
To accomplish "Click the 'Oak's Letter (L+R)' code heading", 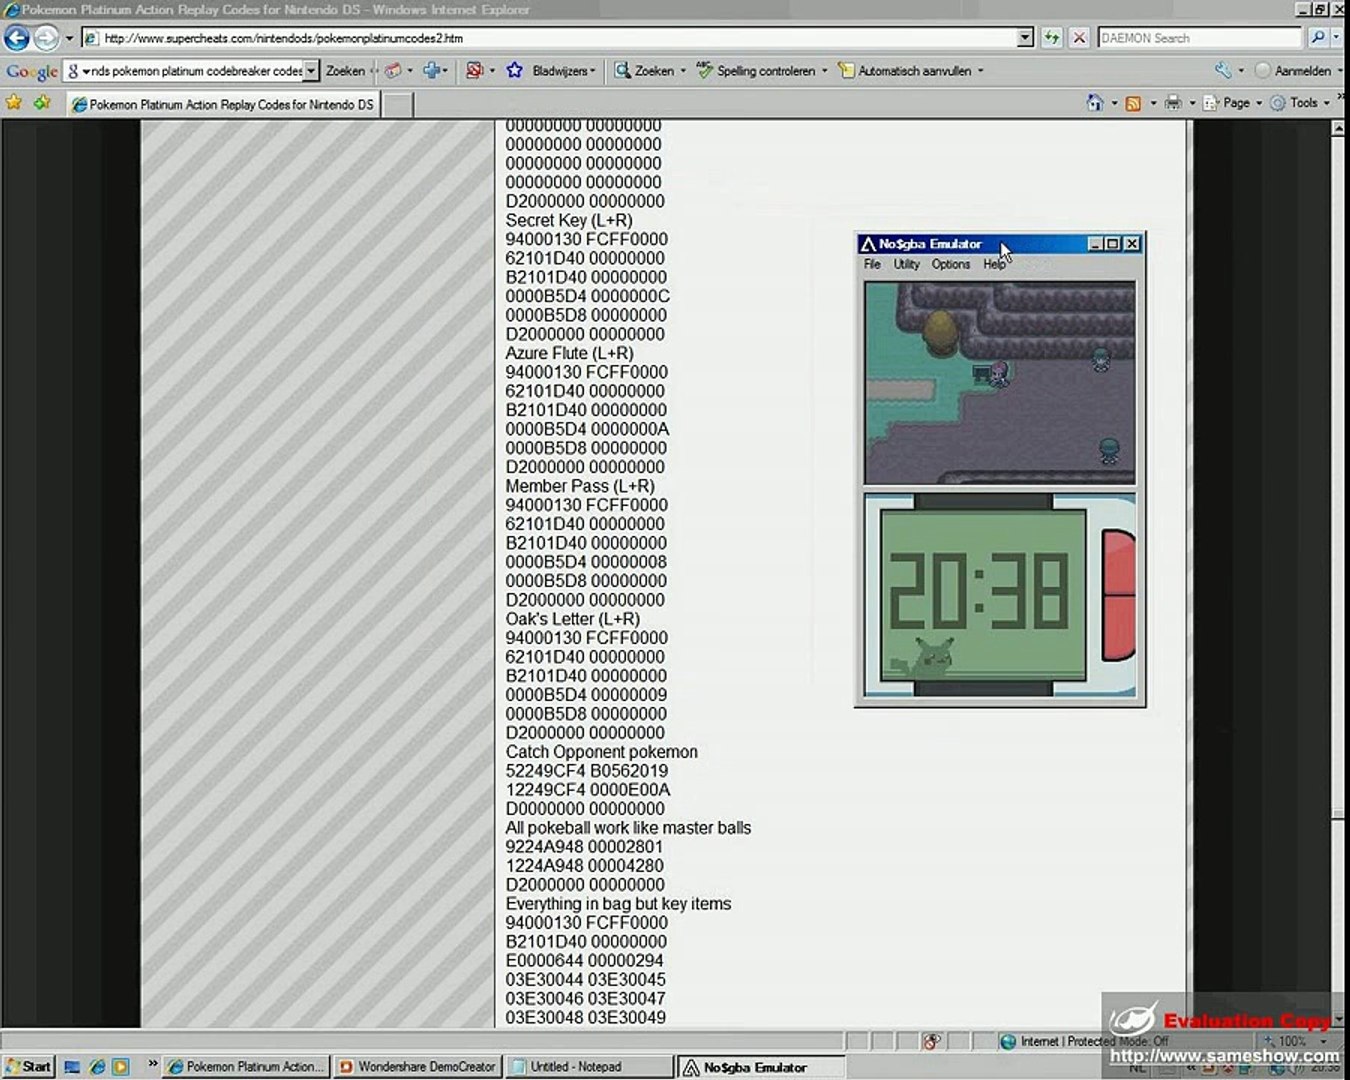I will (572, 619).
